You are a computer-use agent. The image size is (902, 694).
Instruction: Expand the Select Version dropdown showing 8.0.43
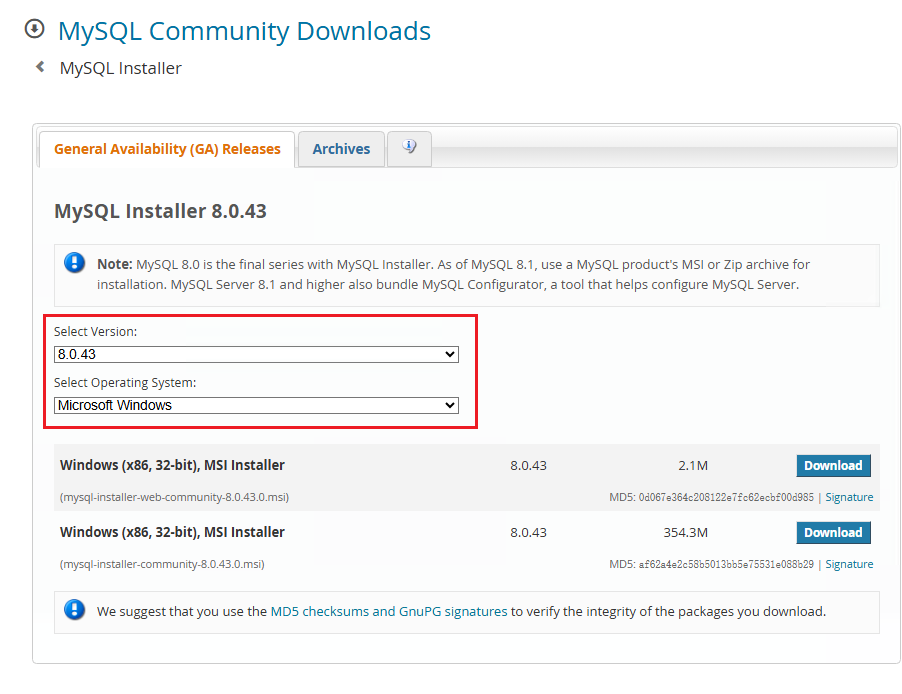pyautogui.click(x=255, y=354)
